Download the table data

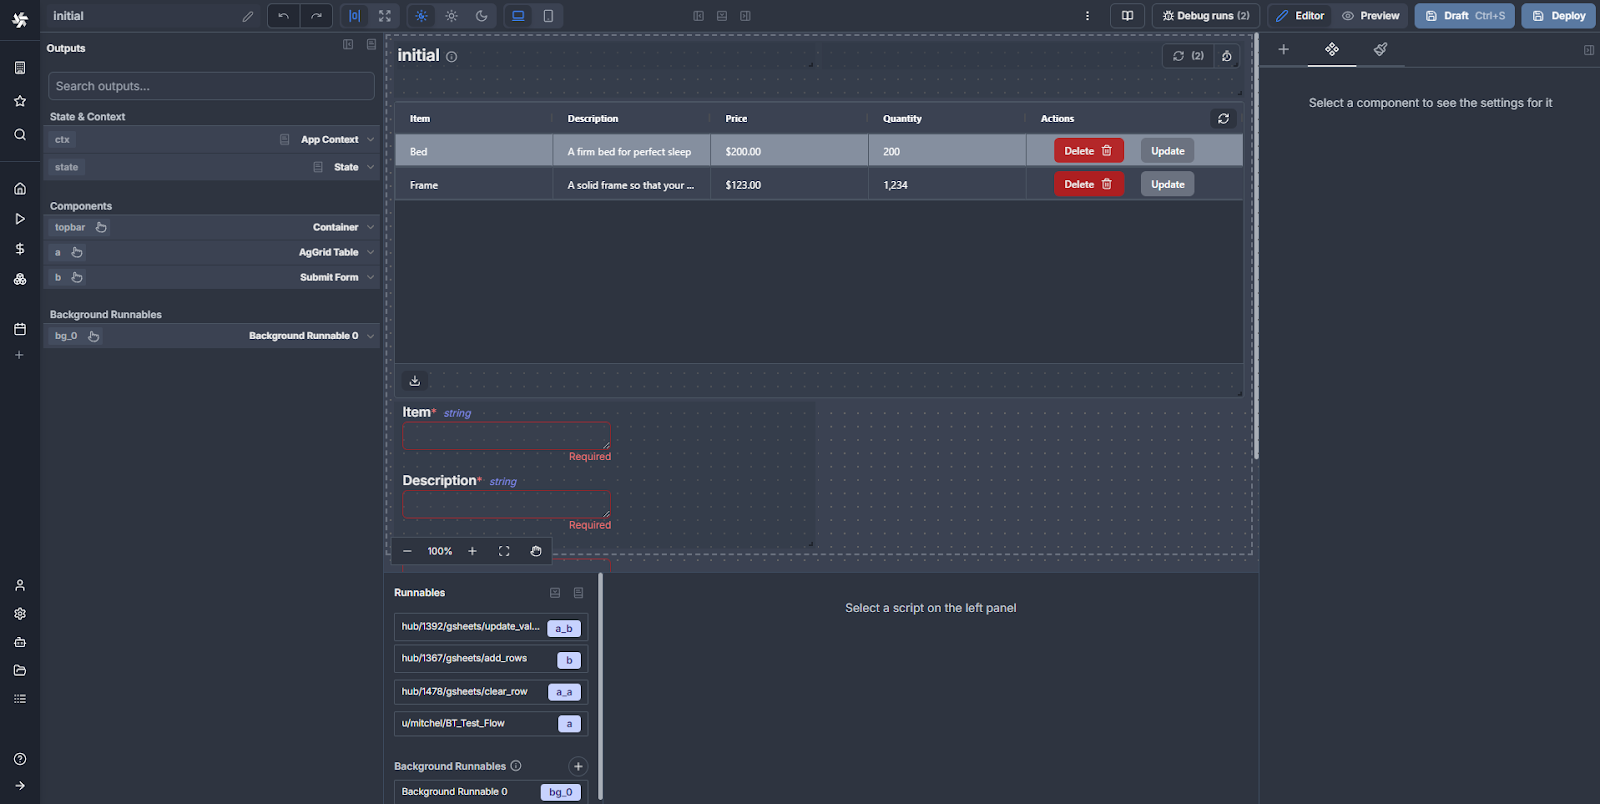coord(415,380)
